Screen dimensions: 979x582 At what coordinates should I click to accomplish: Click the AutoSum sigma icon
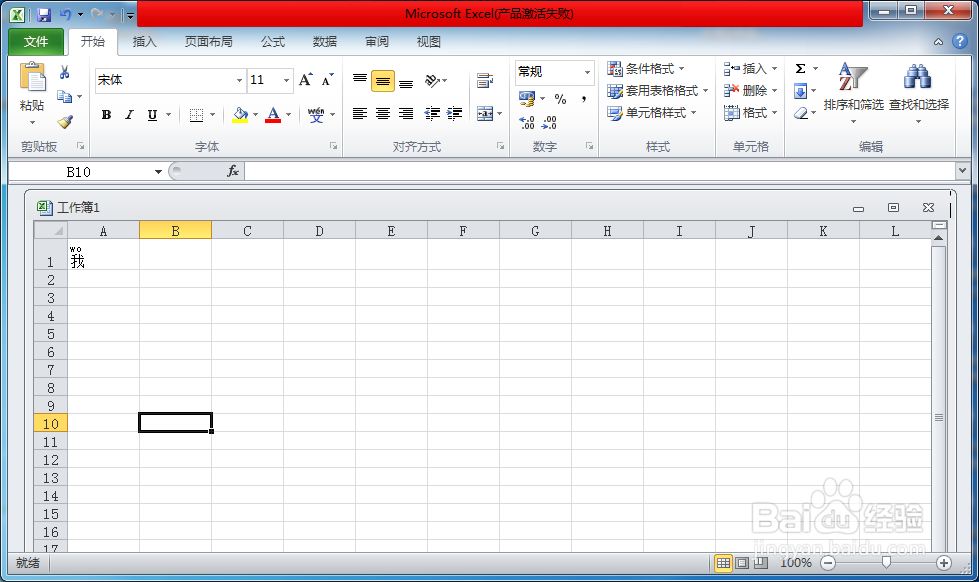coord(800,69)
